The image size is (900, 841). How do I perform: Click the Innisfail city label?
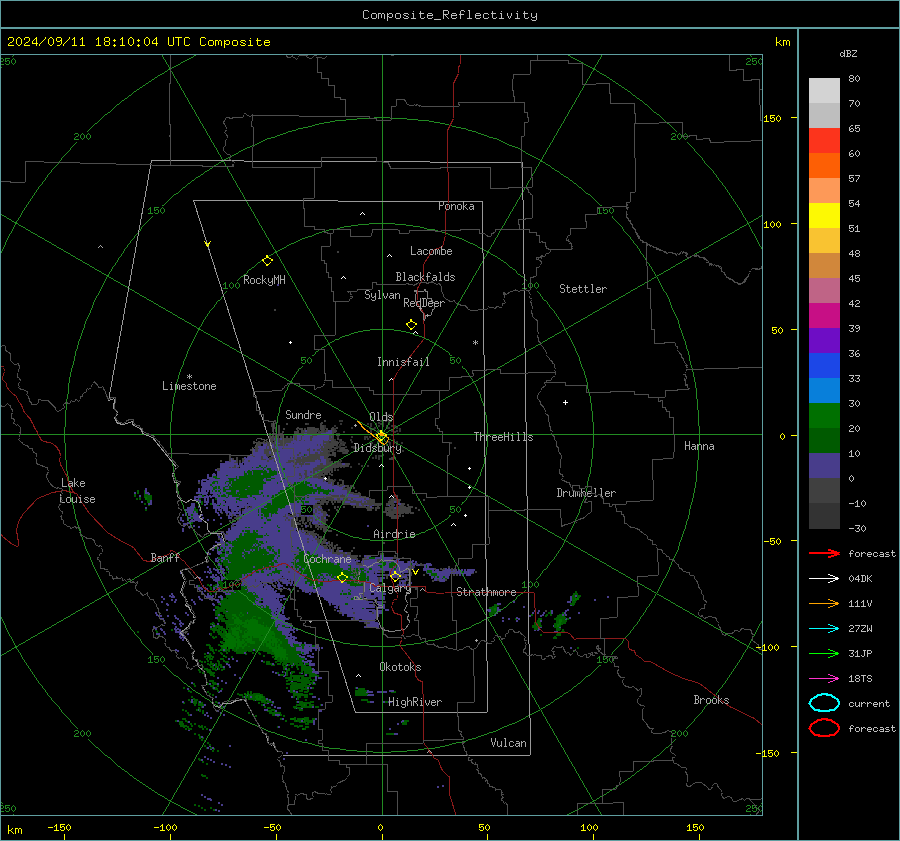[403, 362]
